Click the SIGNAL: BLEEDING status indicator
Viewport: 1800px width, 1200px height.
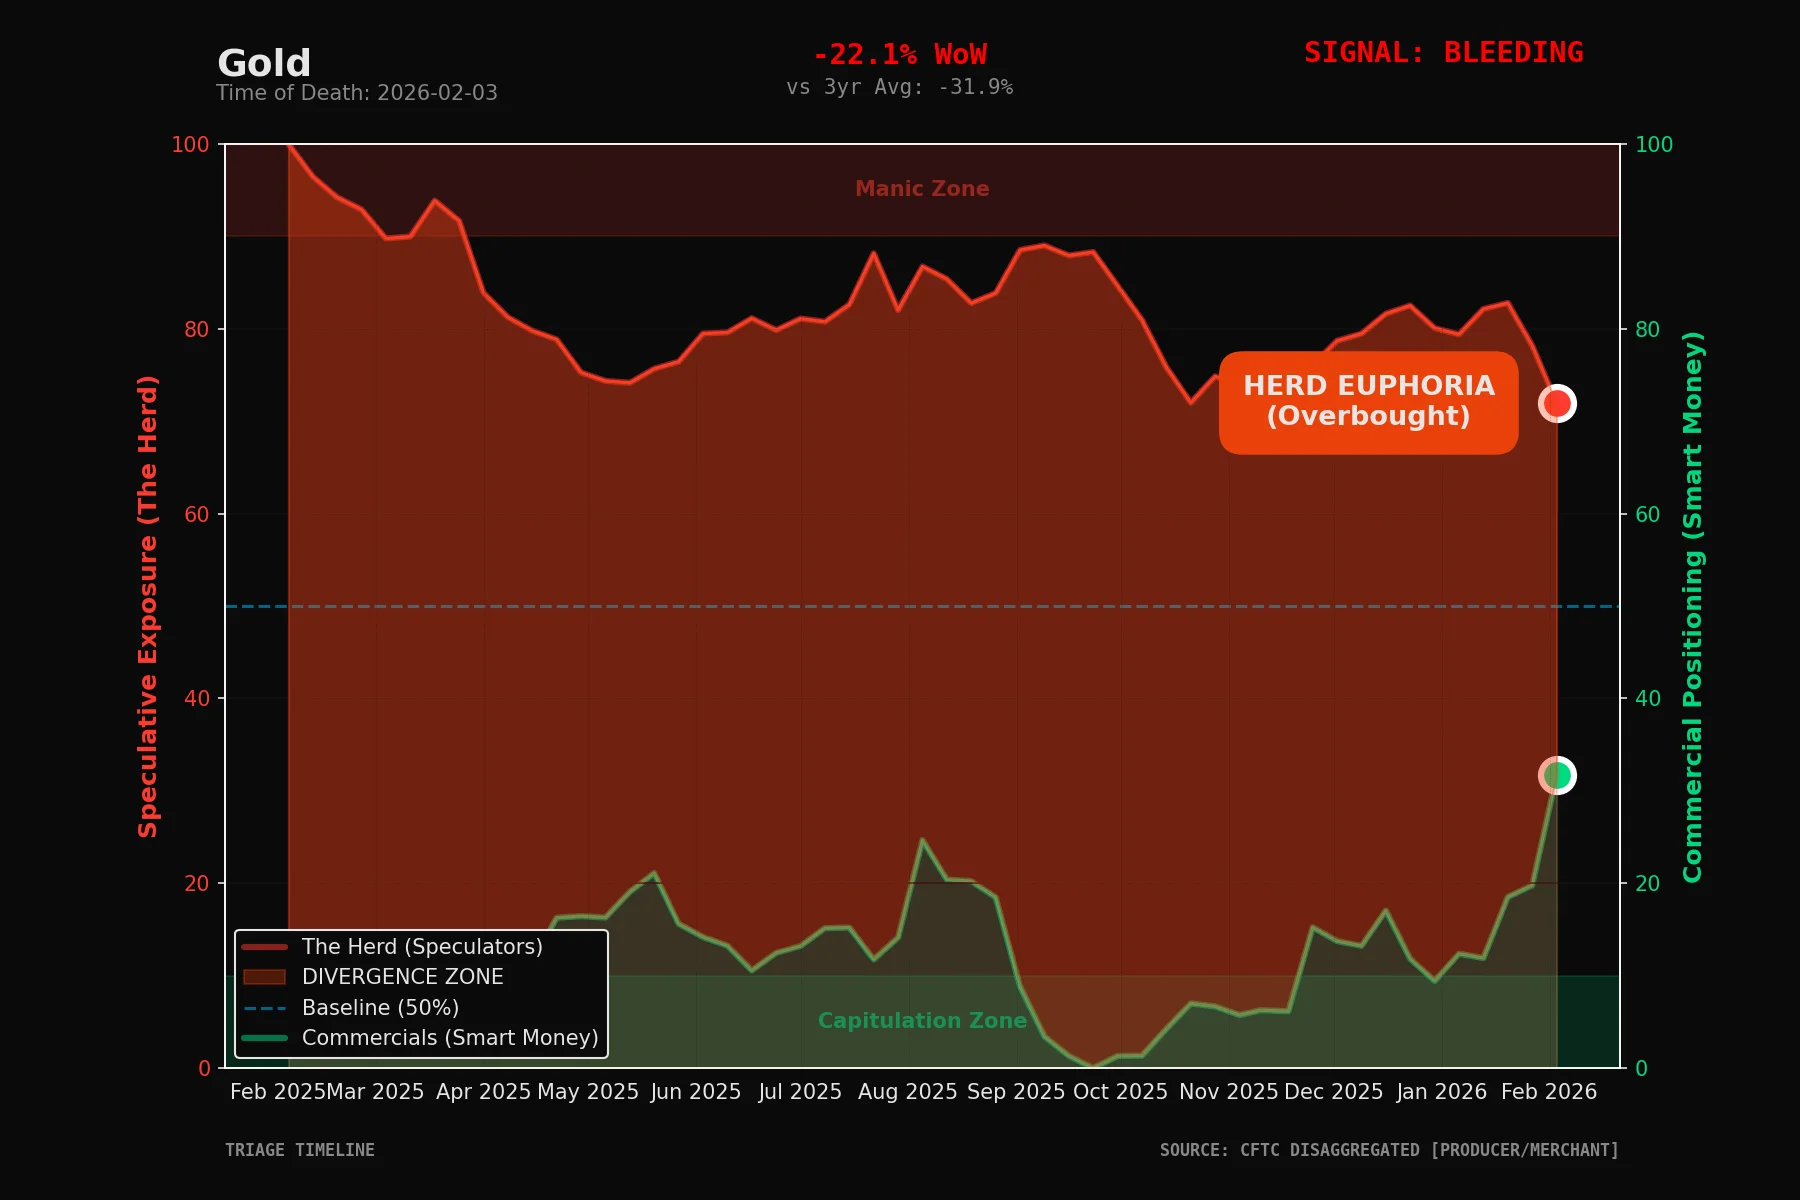pos(1443,52)
